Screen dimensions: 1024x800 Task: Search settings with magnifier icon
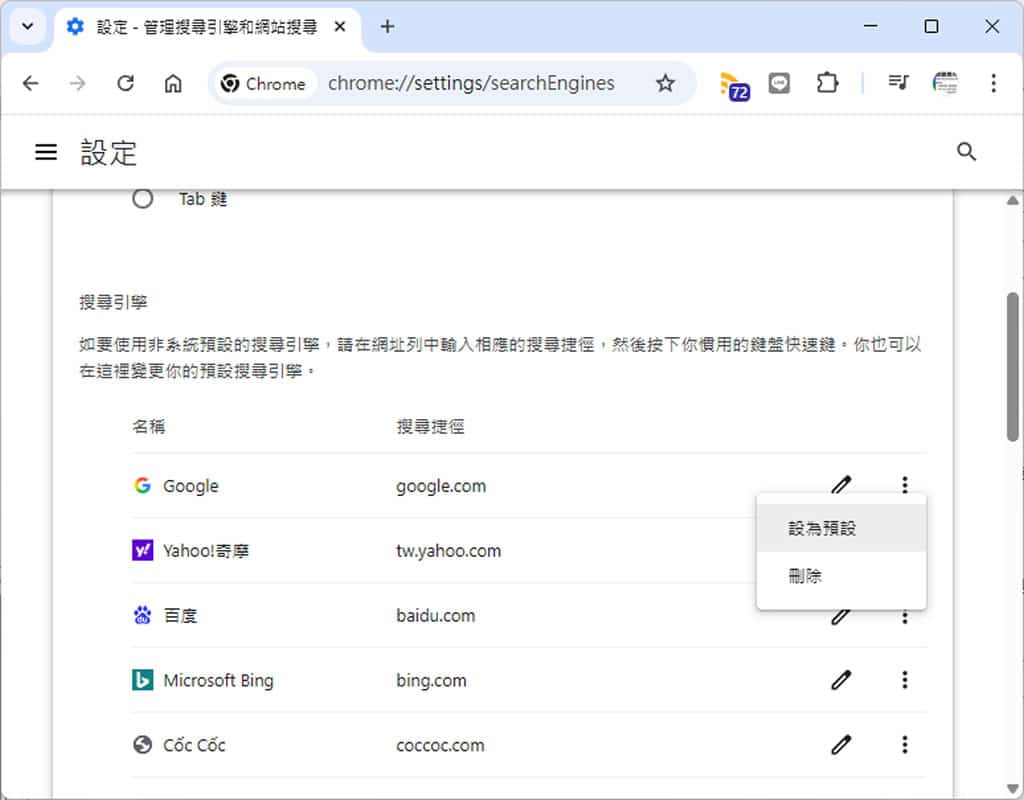click(x=967, y=152)
